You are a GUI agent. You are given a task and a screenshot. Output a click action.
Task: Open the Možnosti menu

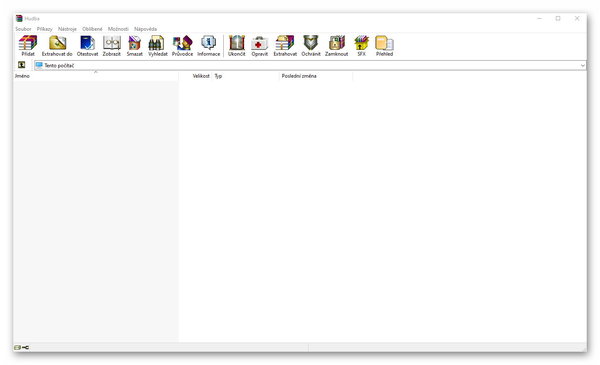click(x=118, y=29)
